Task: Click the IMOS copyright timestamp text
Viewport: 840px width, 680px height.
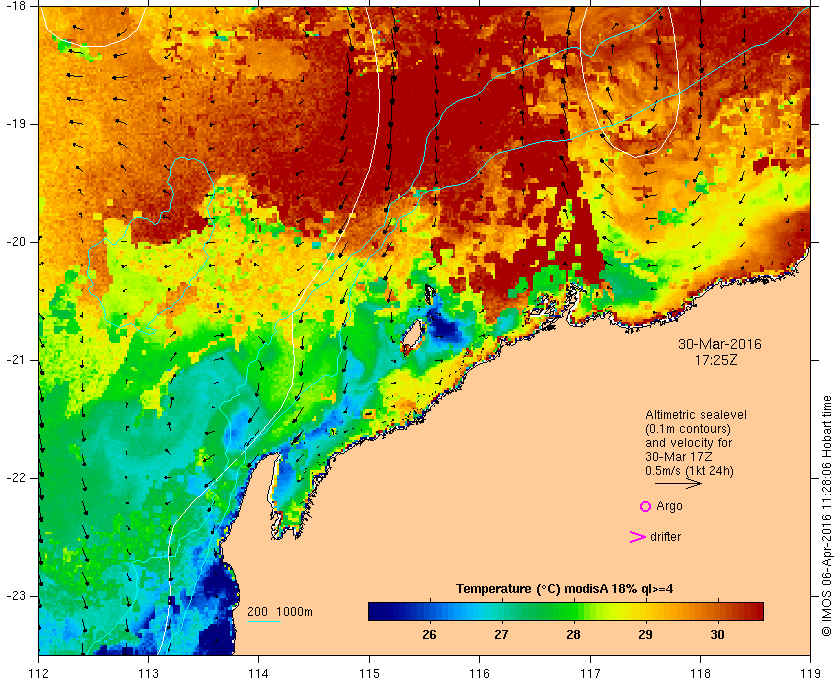Action: pos(826,516)
